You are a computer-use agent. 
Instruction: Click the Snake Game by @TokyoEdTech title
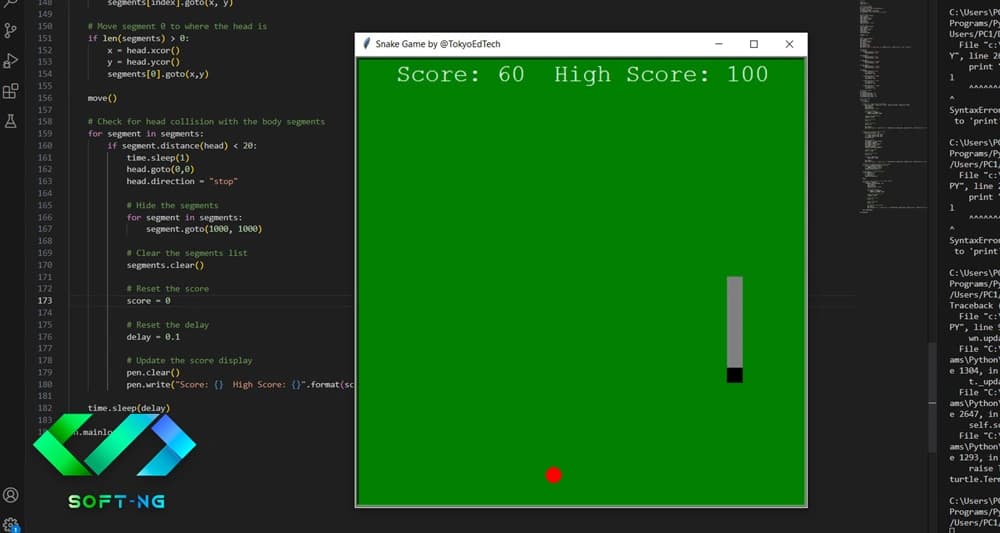click(x=438, y=44)
